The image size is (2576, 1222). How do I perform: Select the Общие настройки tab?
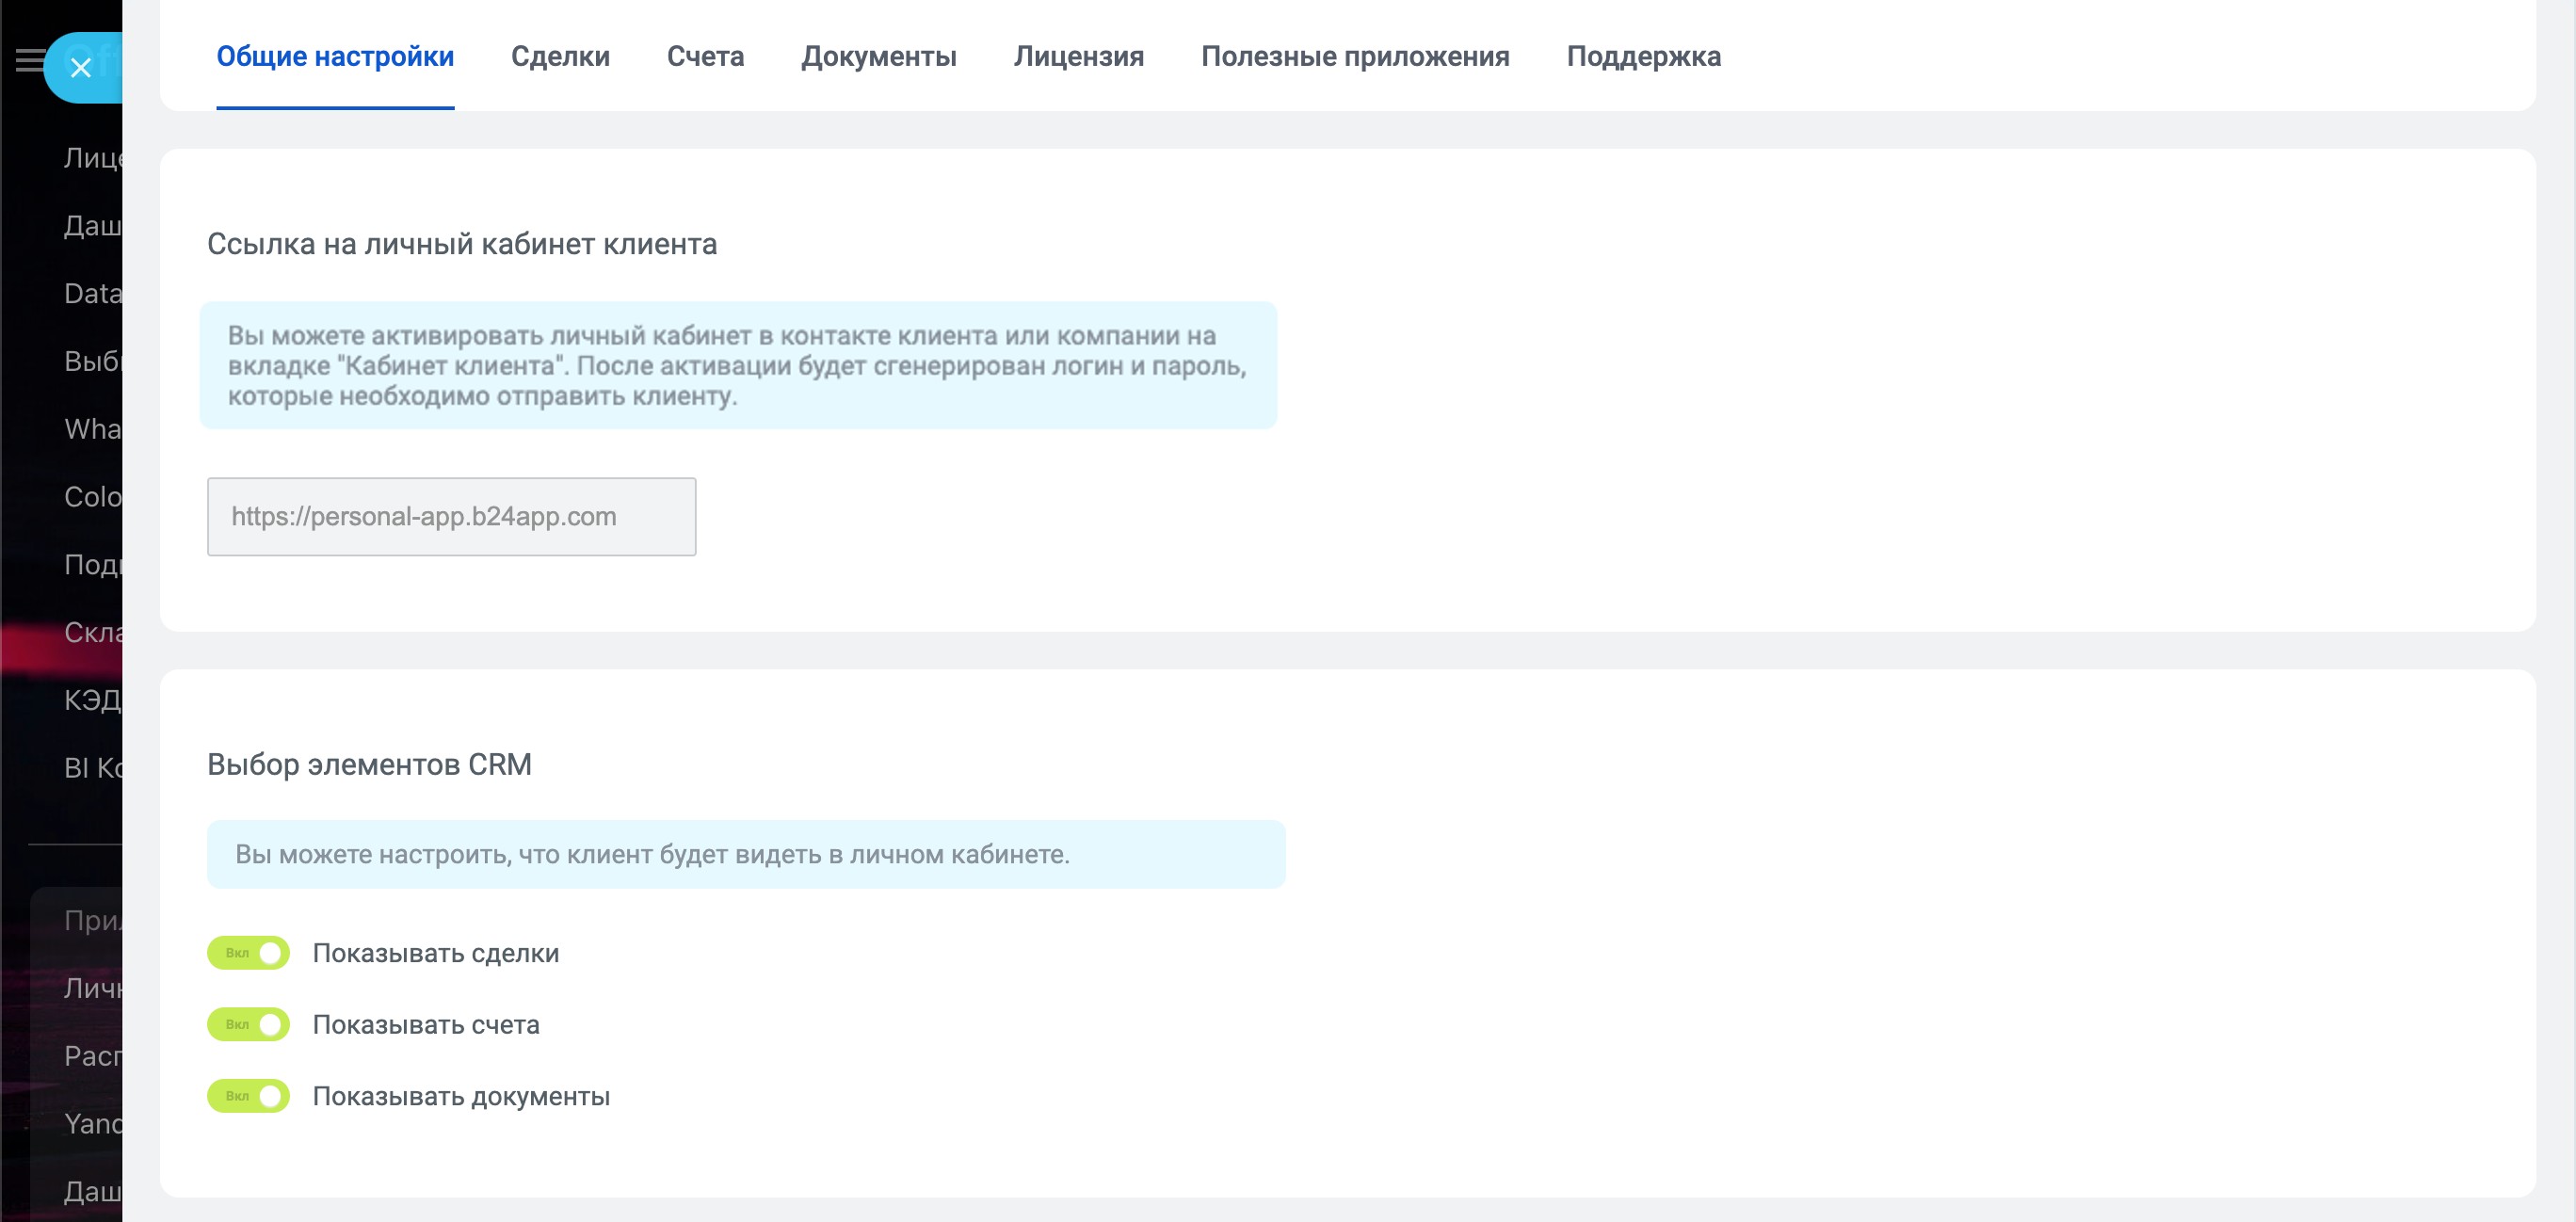coord(335,56)
